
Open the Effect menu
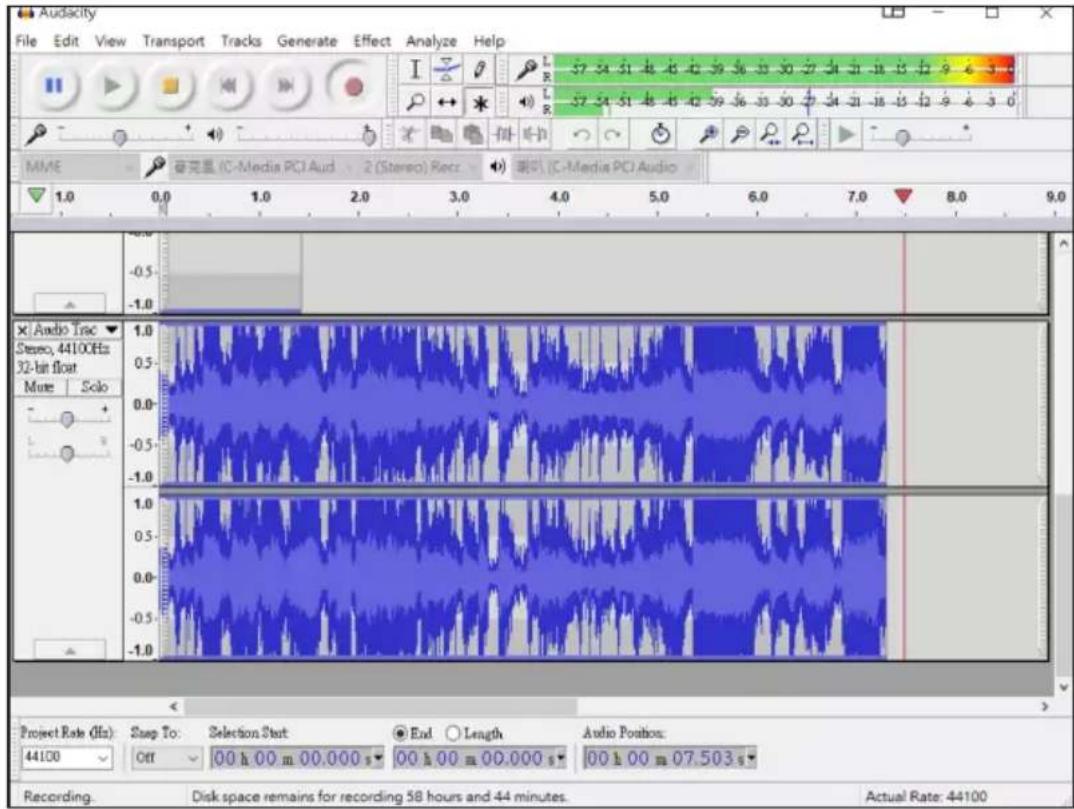pos(372,41)
